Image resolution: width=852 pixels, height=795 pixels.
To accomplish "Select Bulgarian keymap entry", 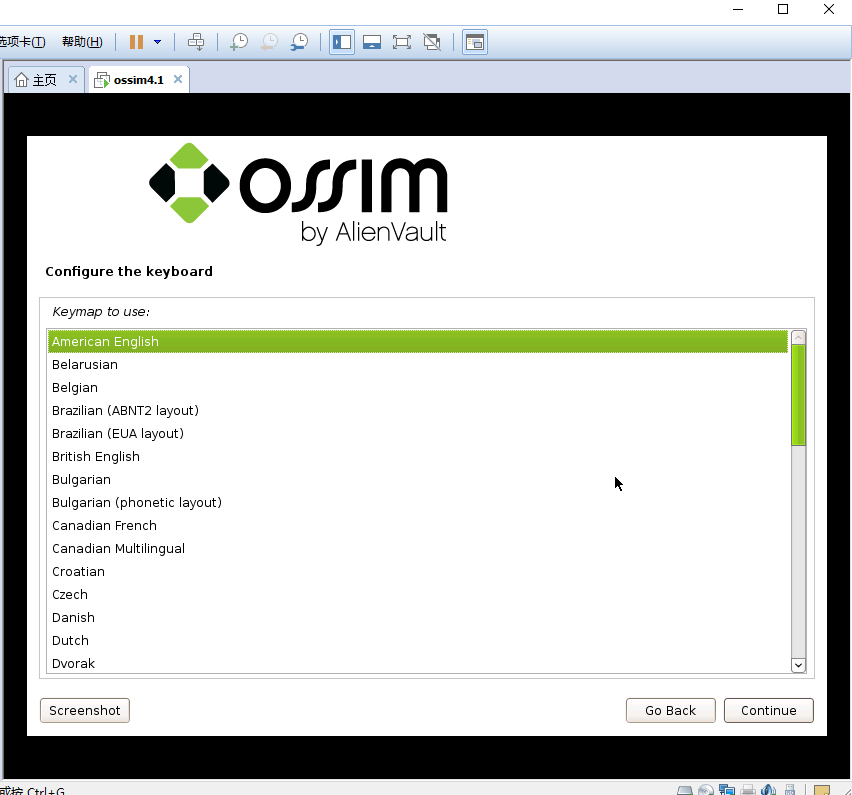I will (x=417, y=479).
